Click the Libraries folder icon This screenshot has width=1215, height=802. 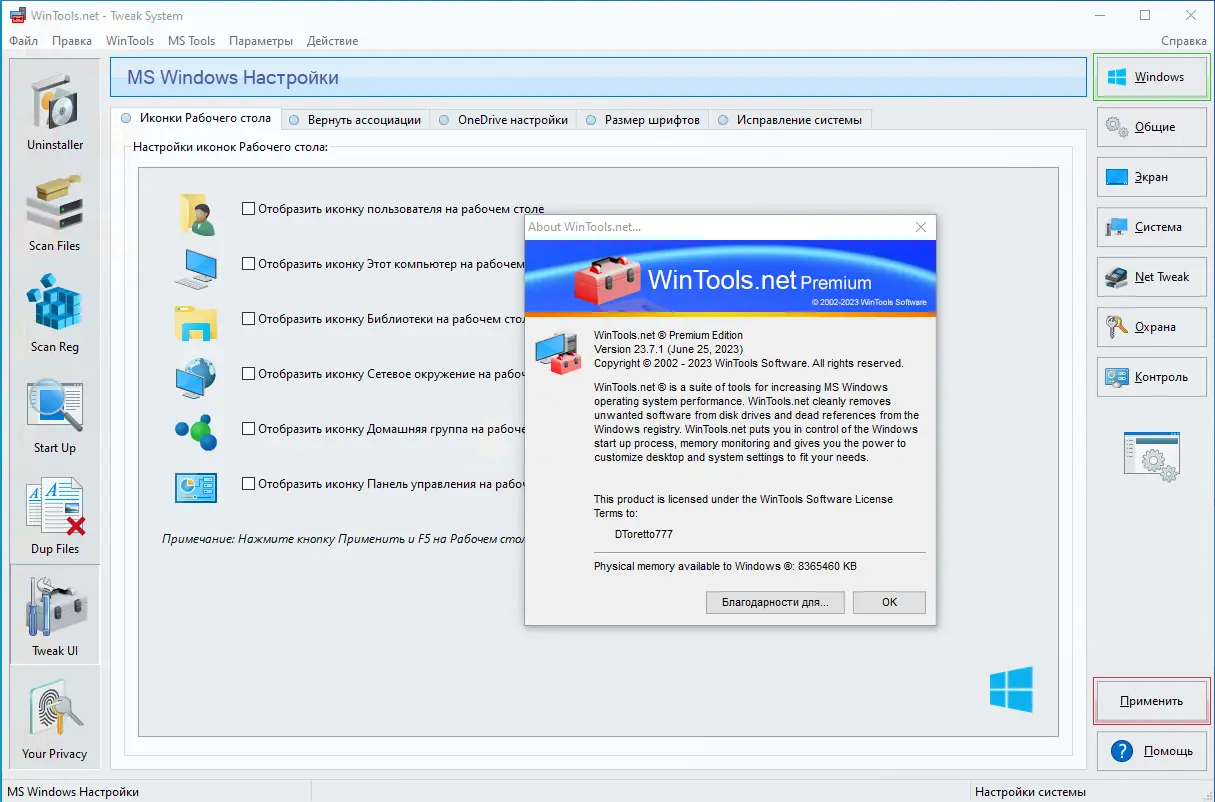(196, 323)
